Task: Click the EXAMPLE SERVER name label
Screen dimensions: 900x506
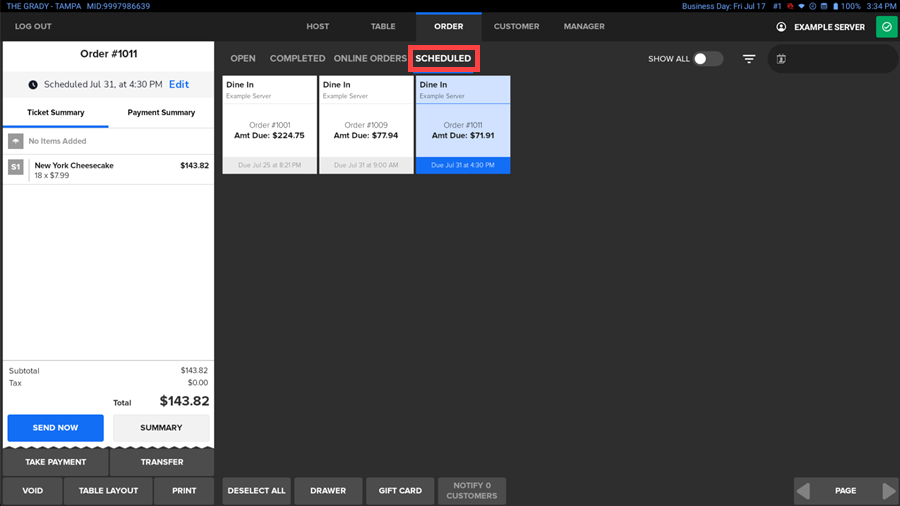Action: [x=829, y=27]
